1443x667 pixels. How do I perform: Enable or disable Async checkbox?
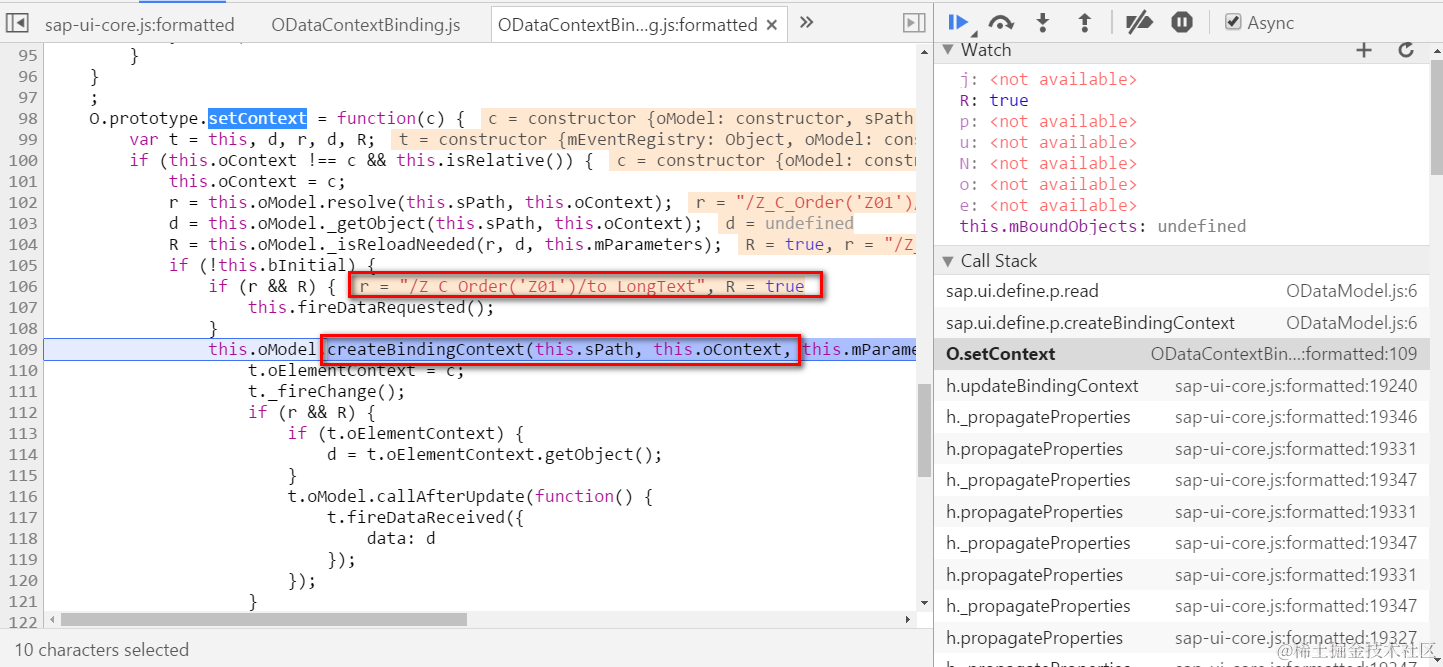point(1233,22)
